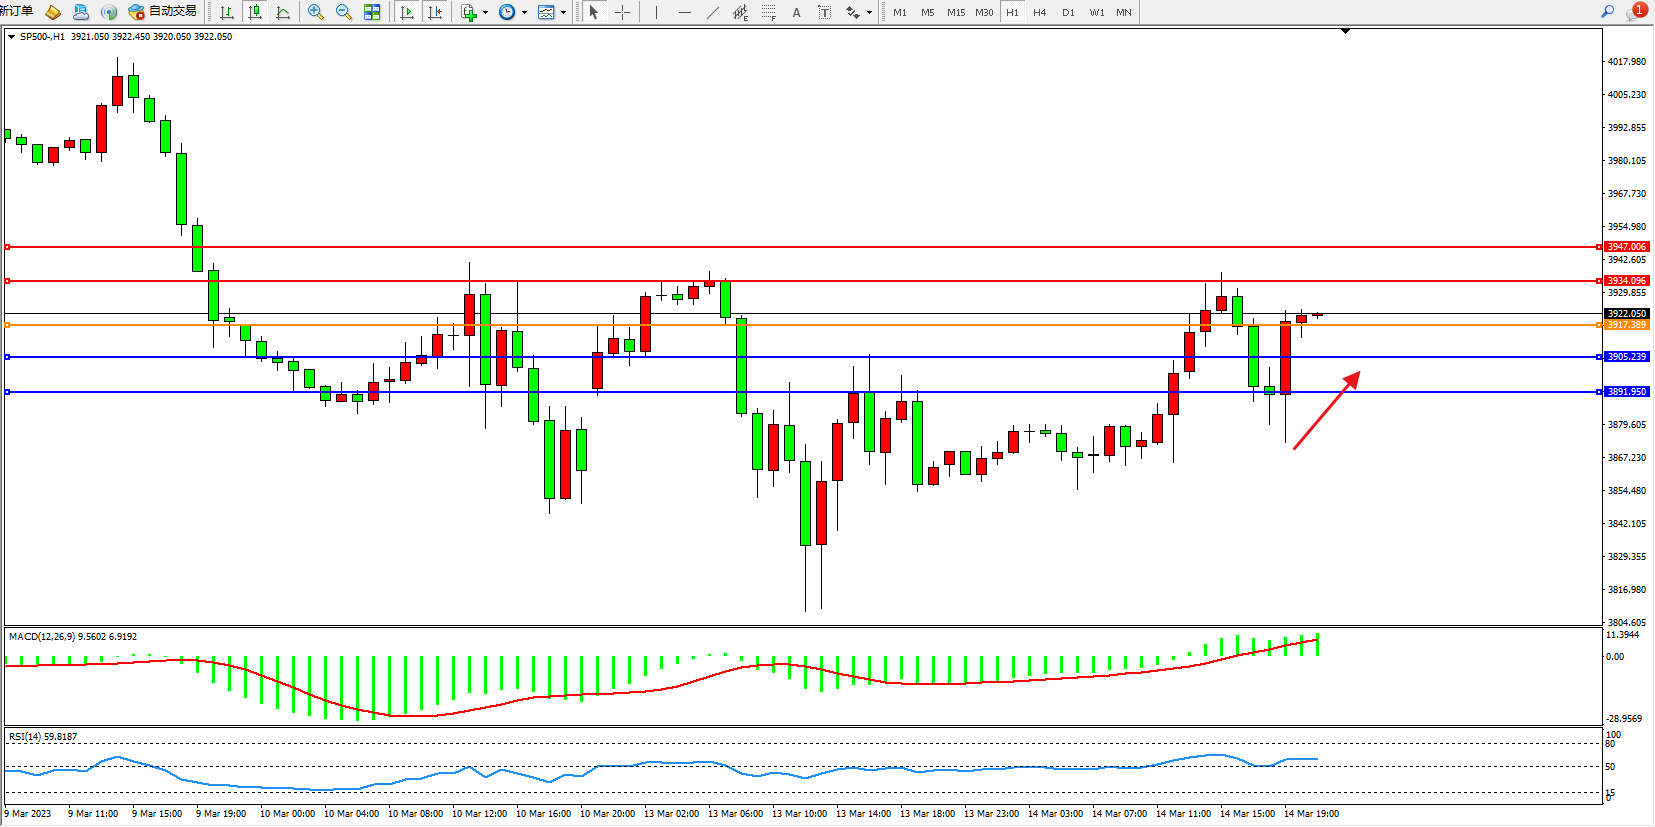Image resolution: width=1655 pixels, height=827 pixels.
Task: Open the chat notifications icon with badge
Action: pos(1636,12)
